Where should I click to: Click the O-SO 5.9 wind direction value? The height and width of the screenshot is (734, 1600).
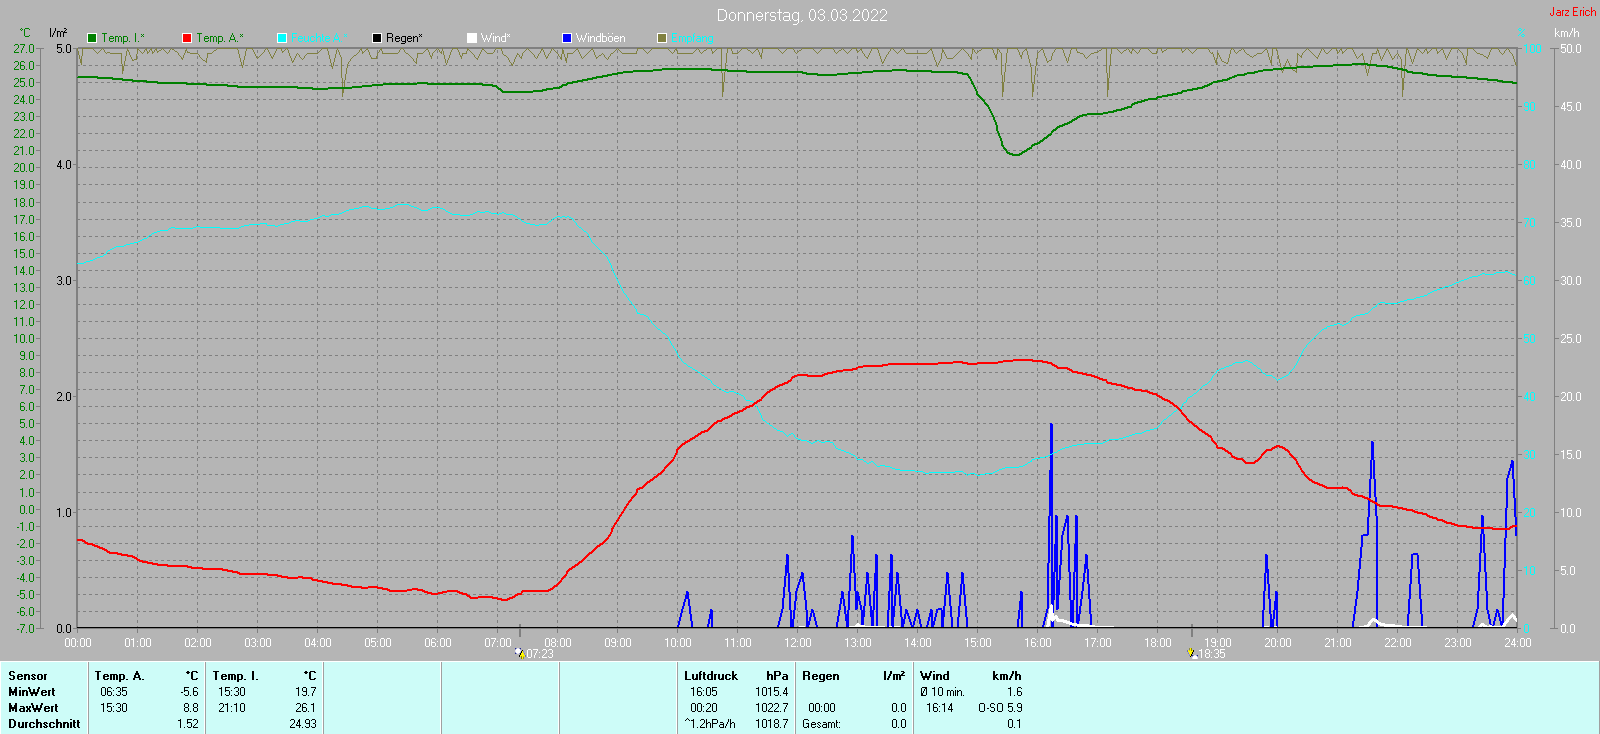(x=1000, y=708)
